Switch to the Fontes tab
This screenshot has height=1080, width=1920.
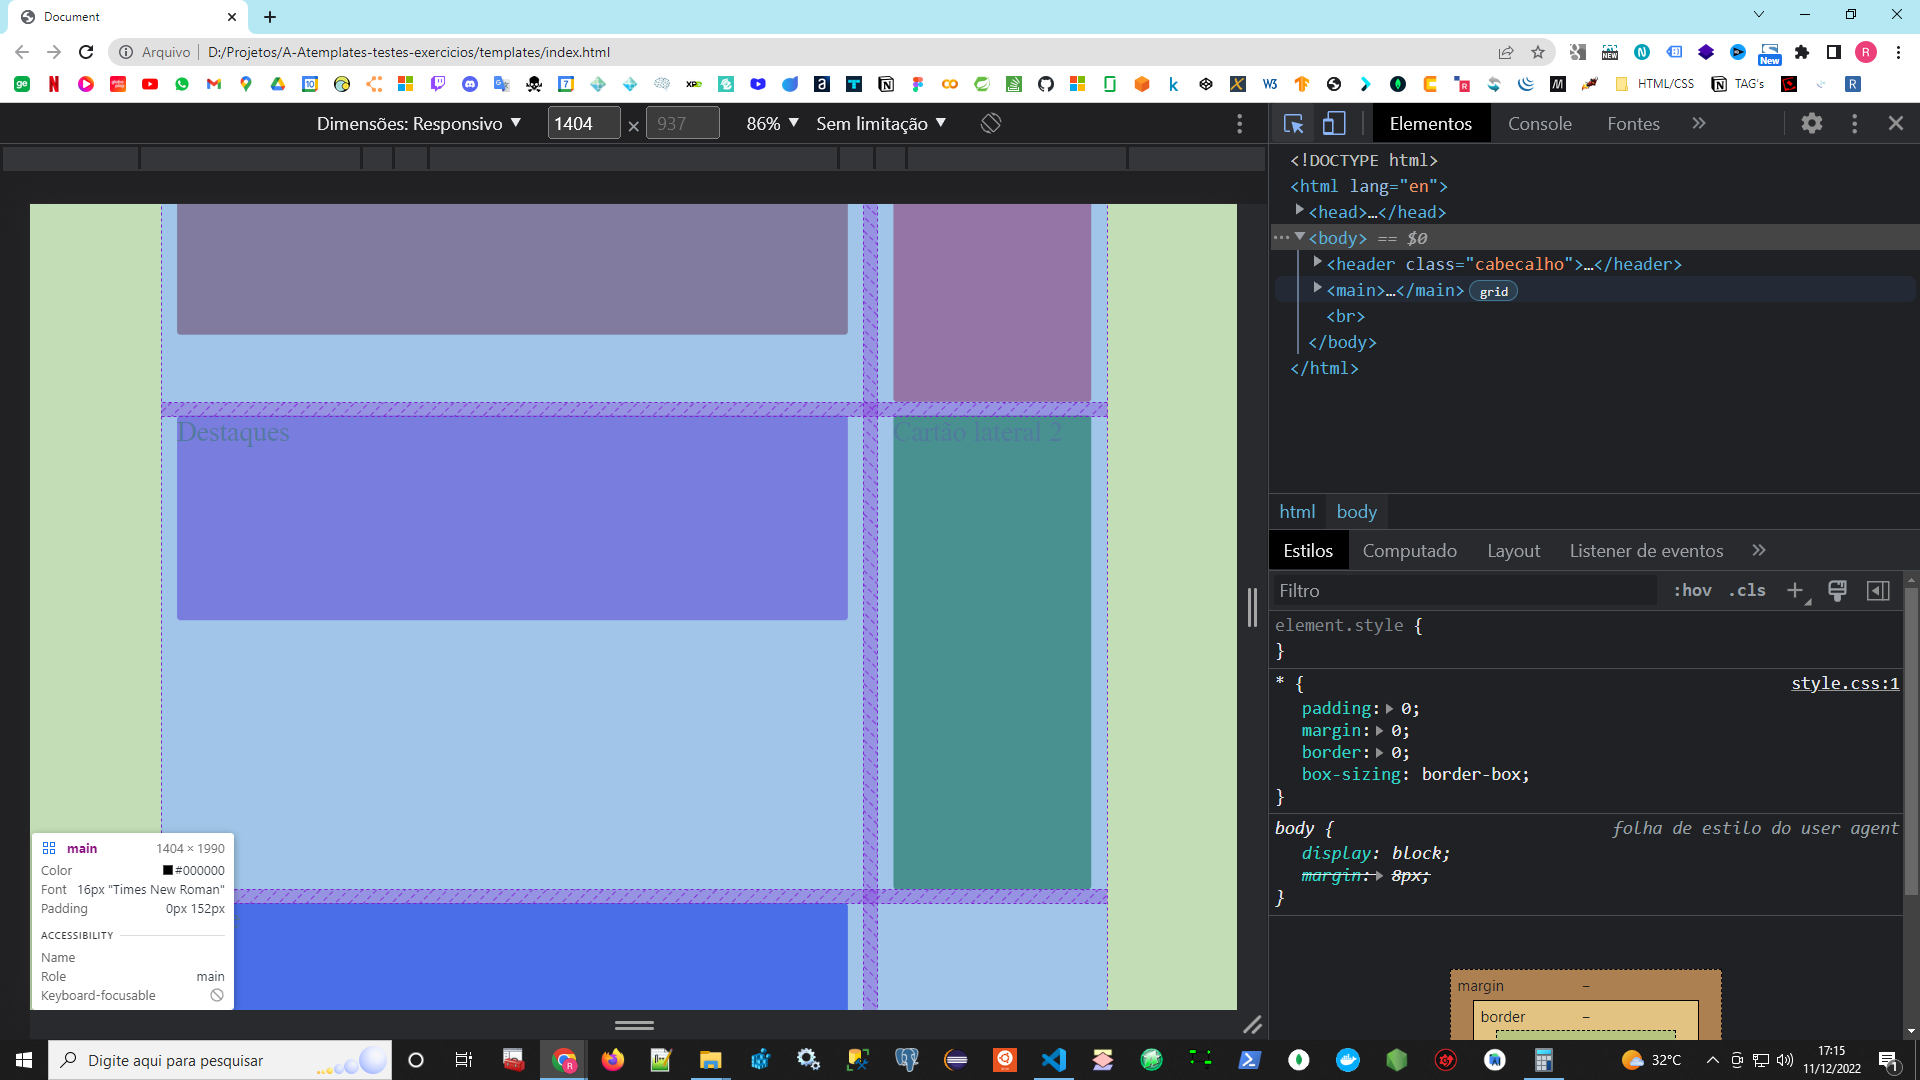[x=1633, y=123]
